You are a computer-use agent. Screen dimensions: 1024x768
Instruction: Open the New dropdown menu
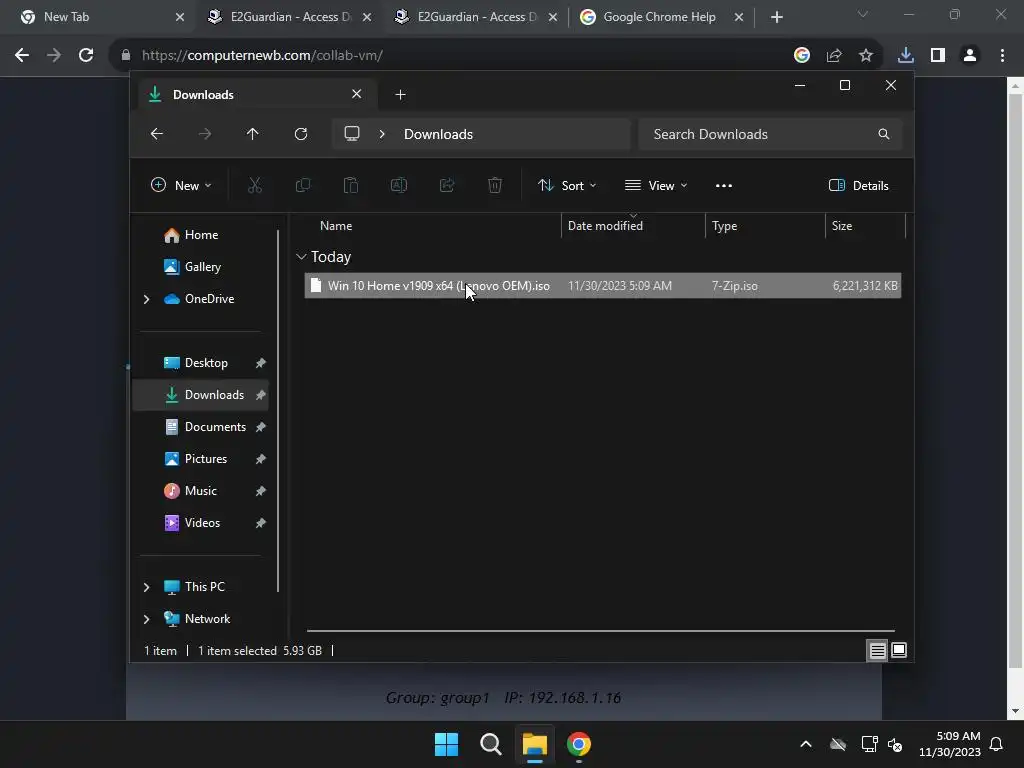pyautogui.click(x=181, y=185)
